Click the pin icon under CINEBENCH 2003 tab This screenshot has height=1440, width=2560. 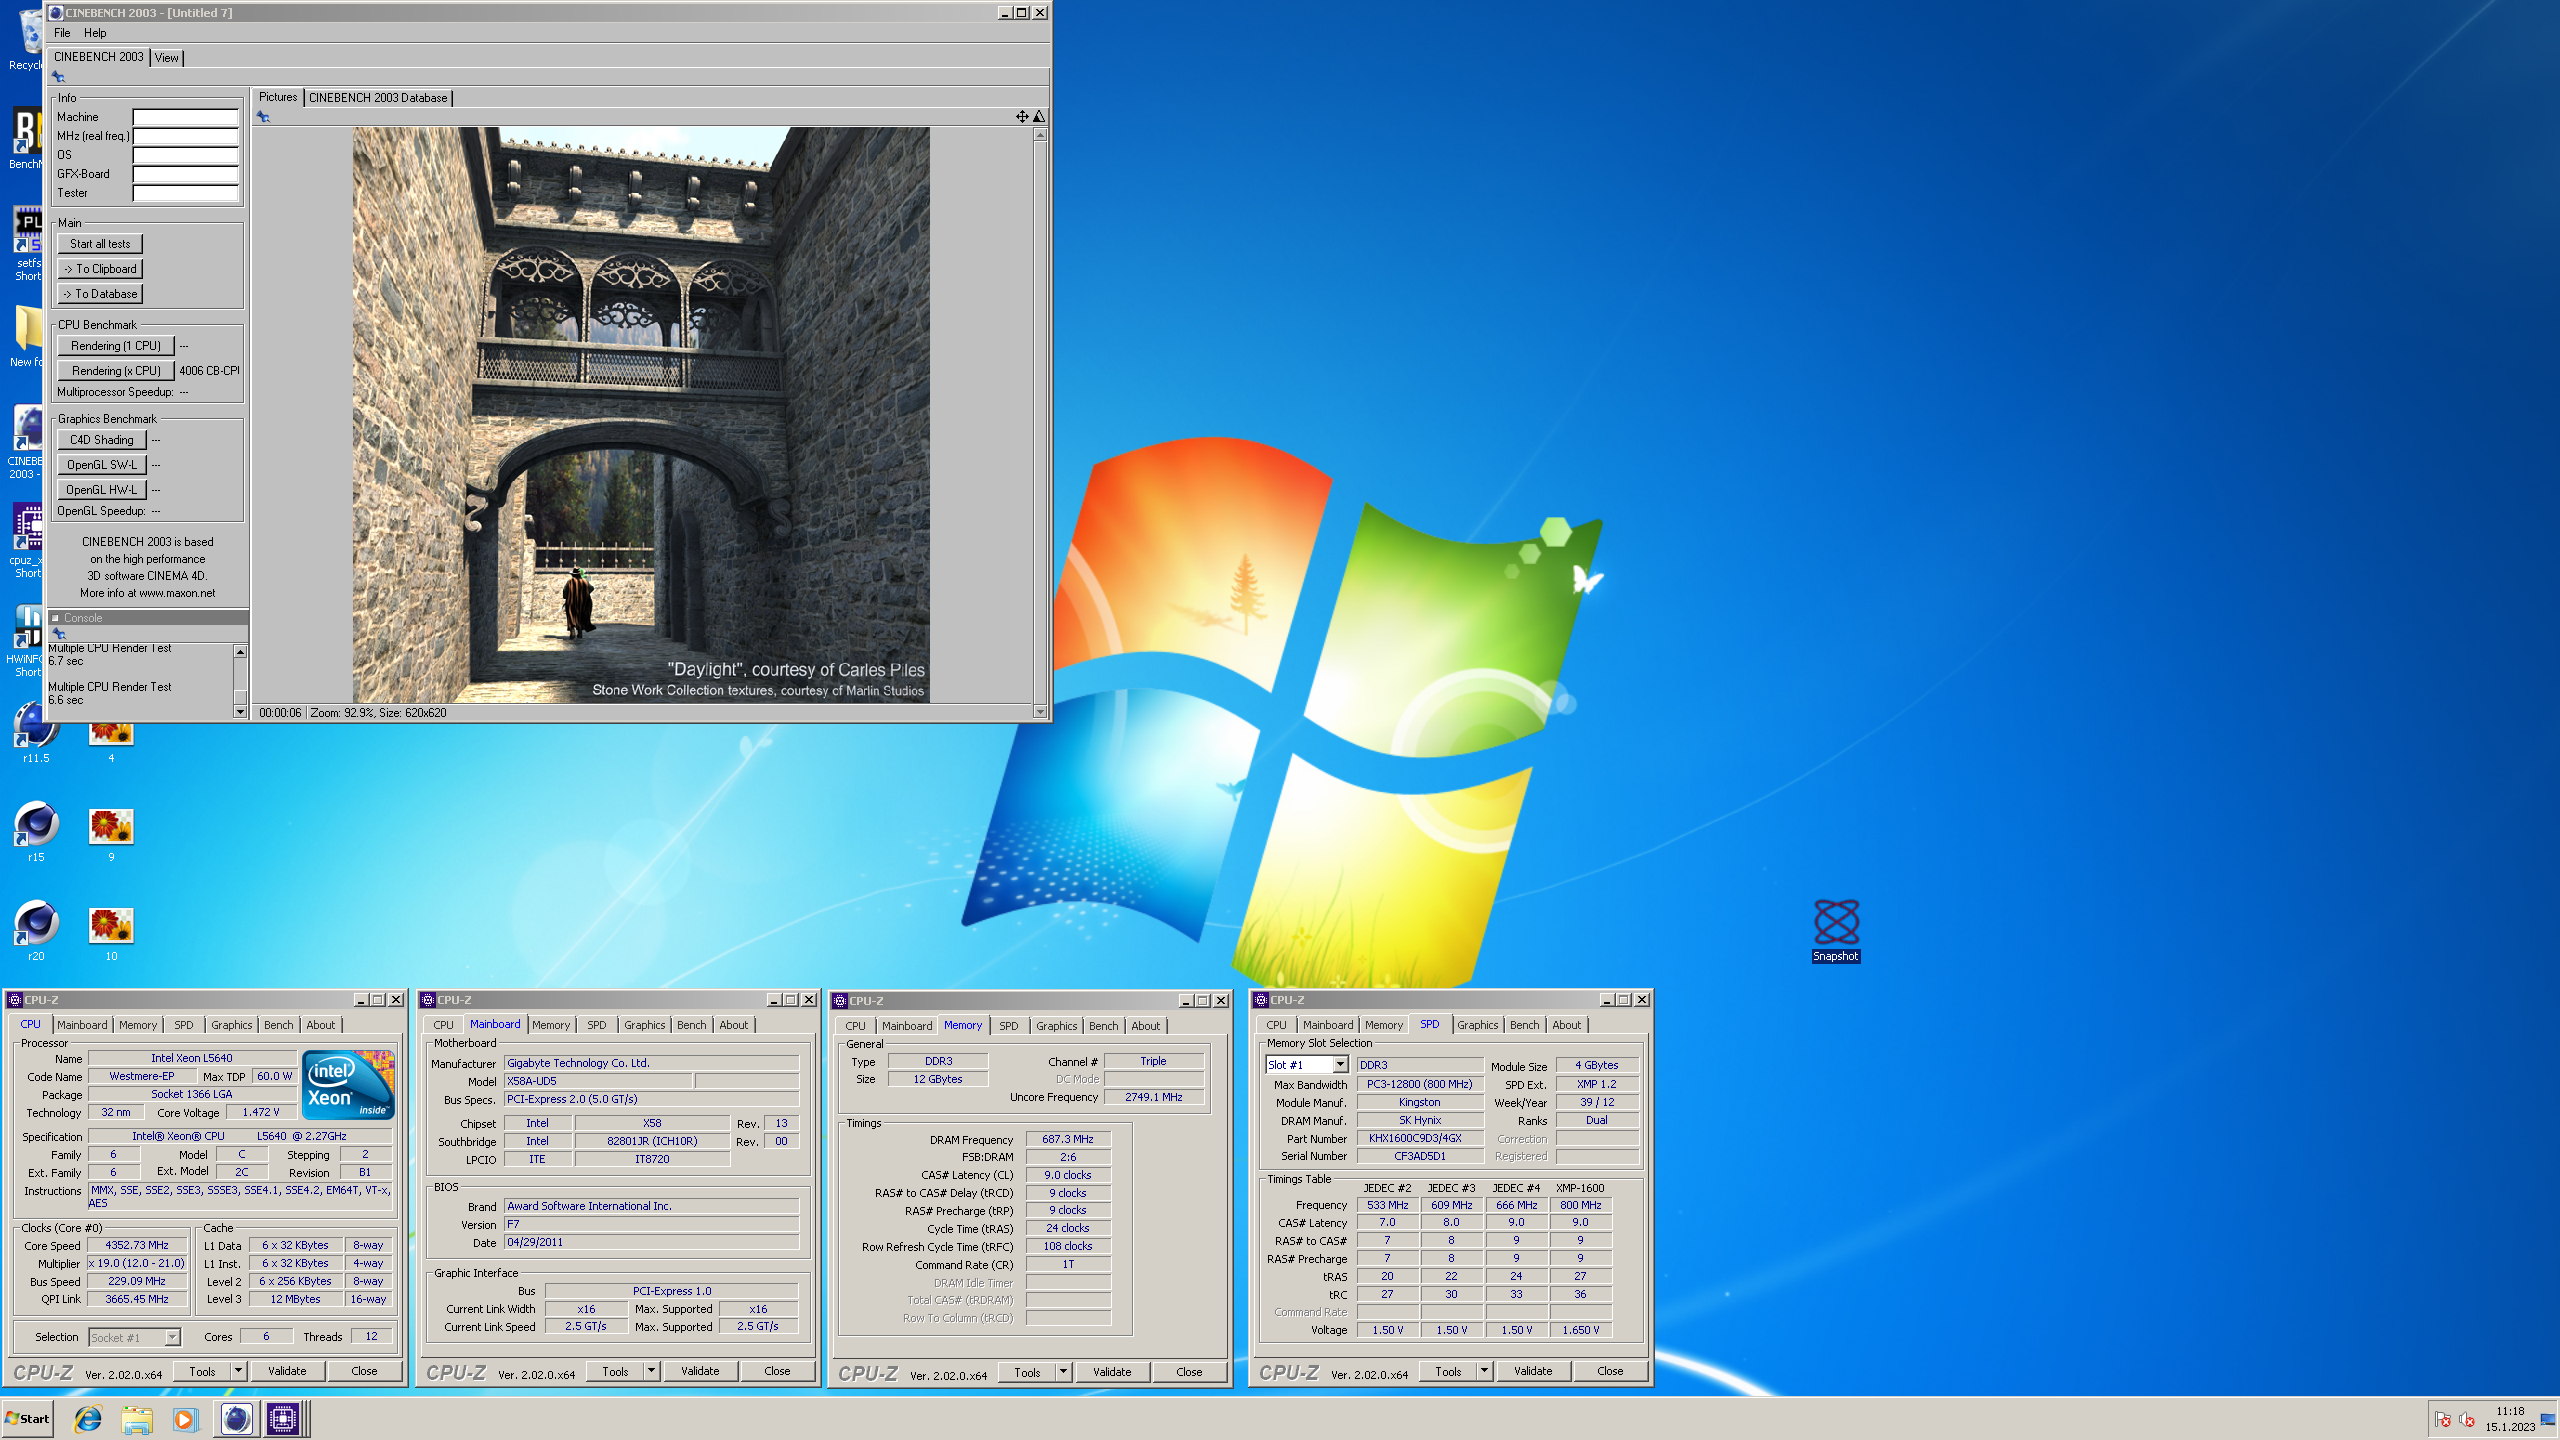coord(58,77)
